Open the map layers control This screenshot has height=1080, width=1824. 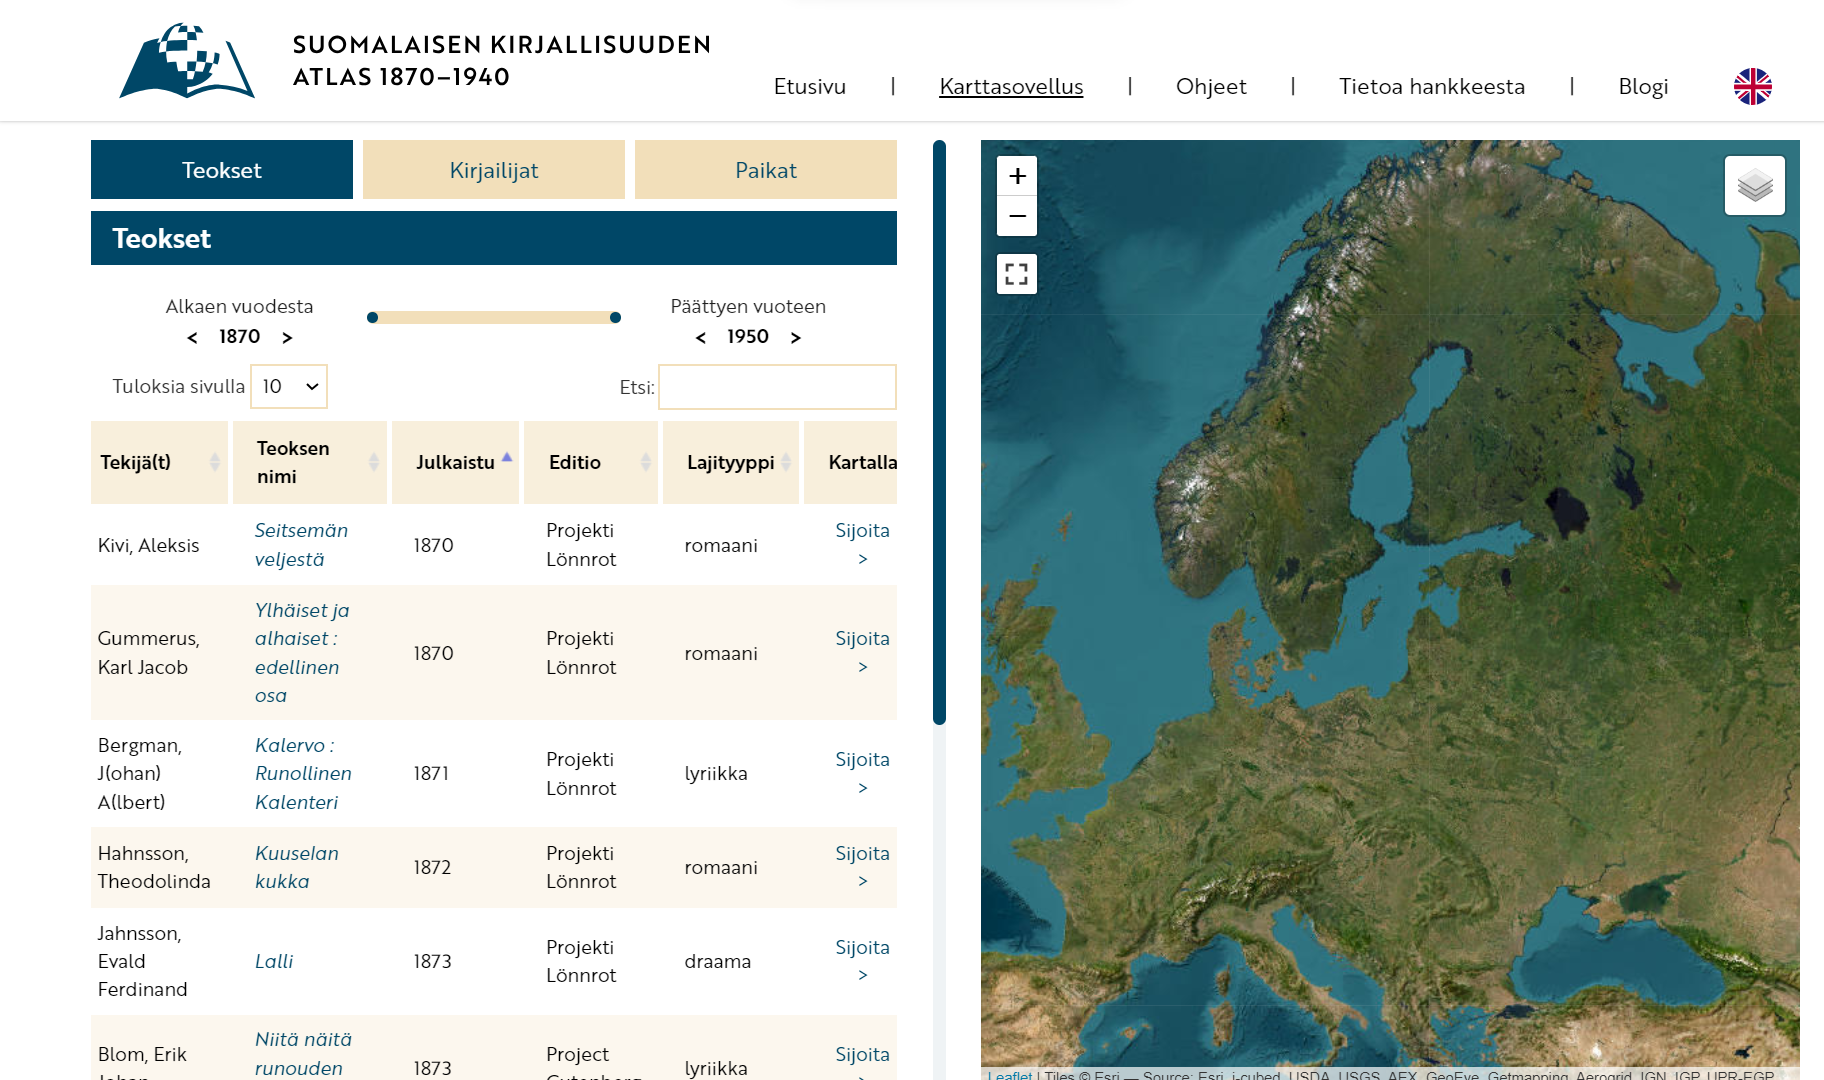1754,186
